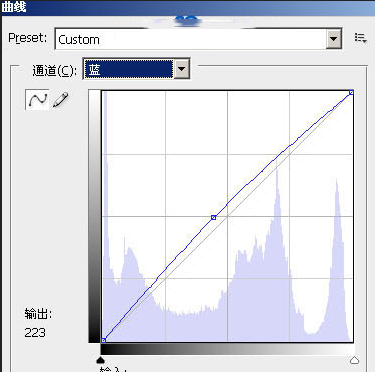Click the white point input slider triangle
This screenshot has height=372, width=375.
354,360
